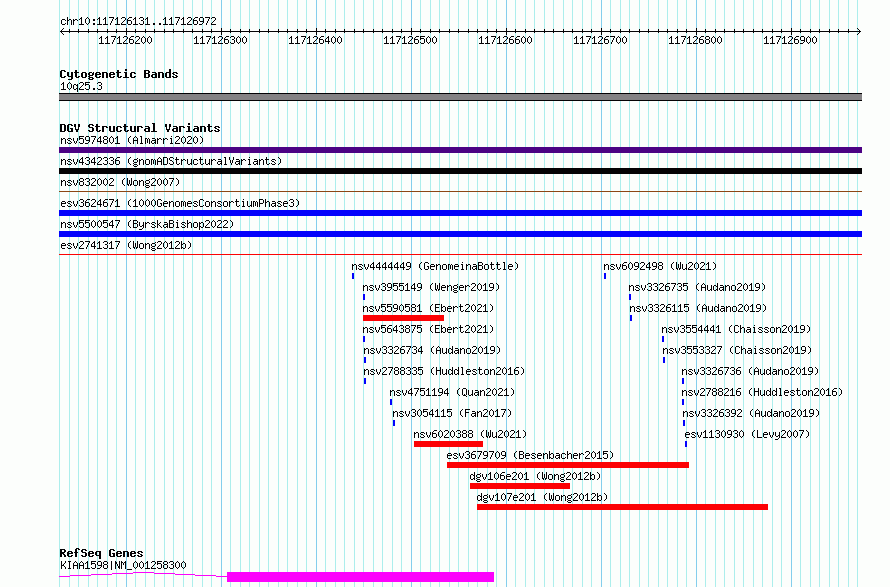
Task: Click the gray 10q25.3 cytogenetic band bar
Action: (x=460, y=97)
